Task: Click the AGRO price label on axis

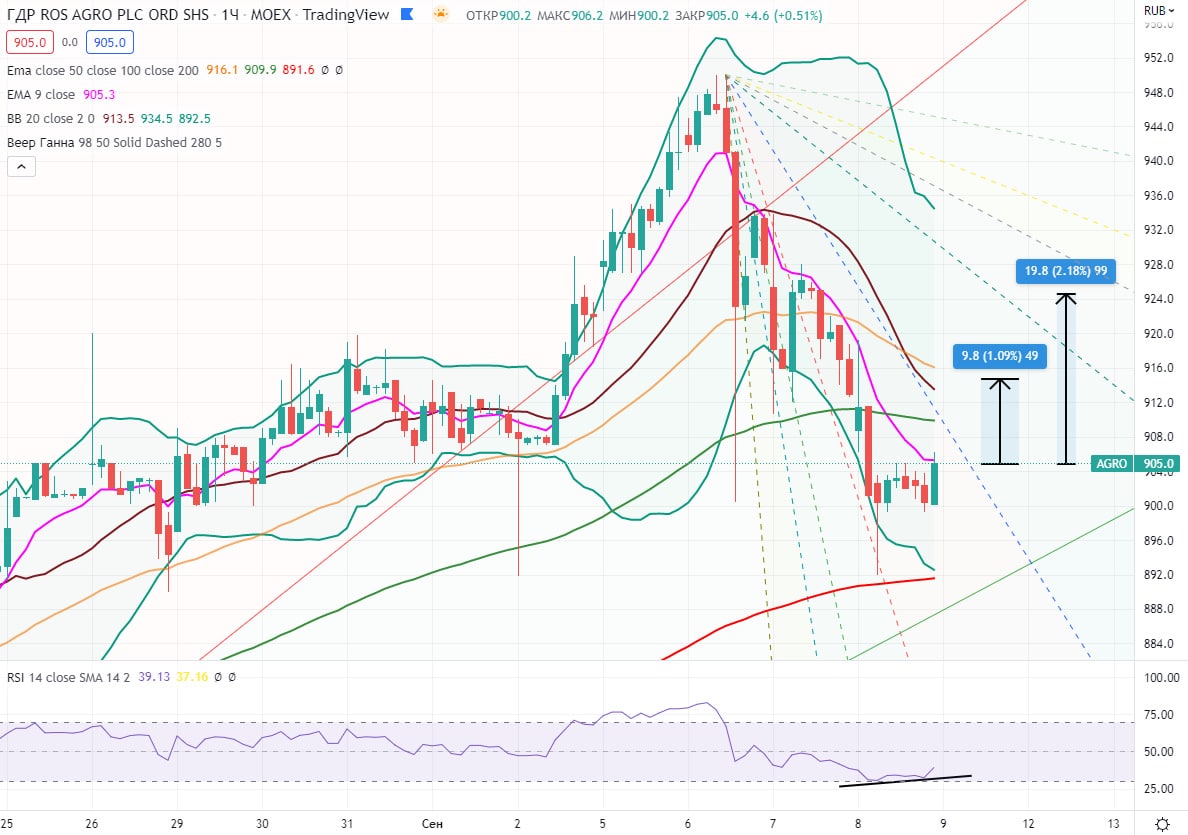Action: coord(1111,464)
